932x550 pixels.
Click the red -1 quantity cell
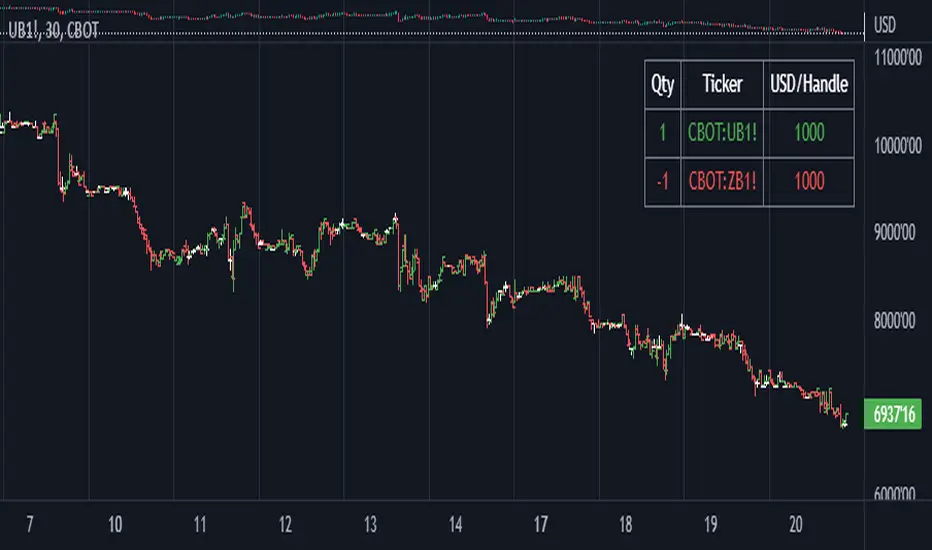point(663,182)
